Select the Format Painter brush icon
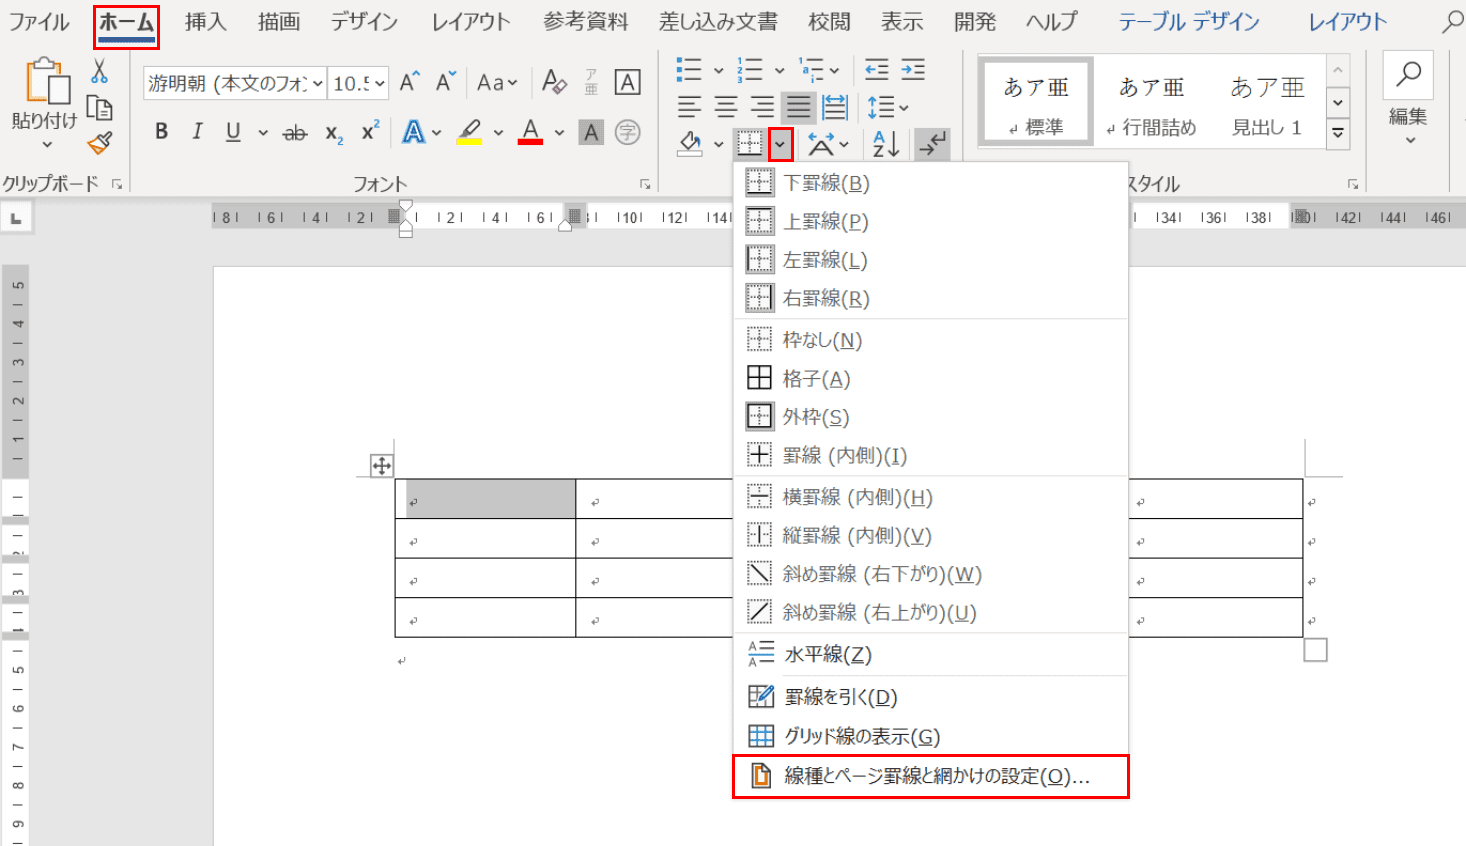 point(99,143)
